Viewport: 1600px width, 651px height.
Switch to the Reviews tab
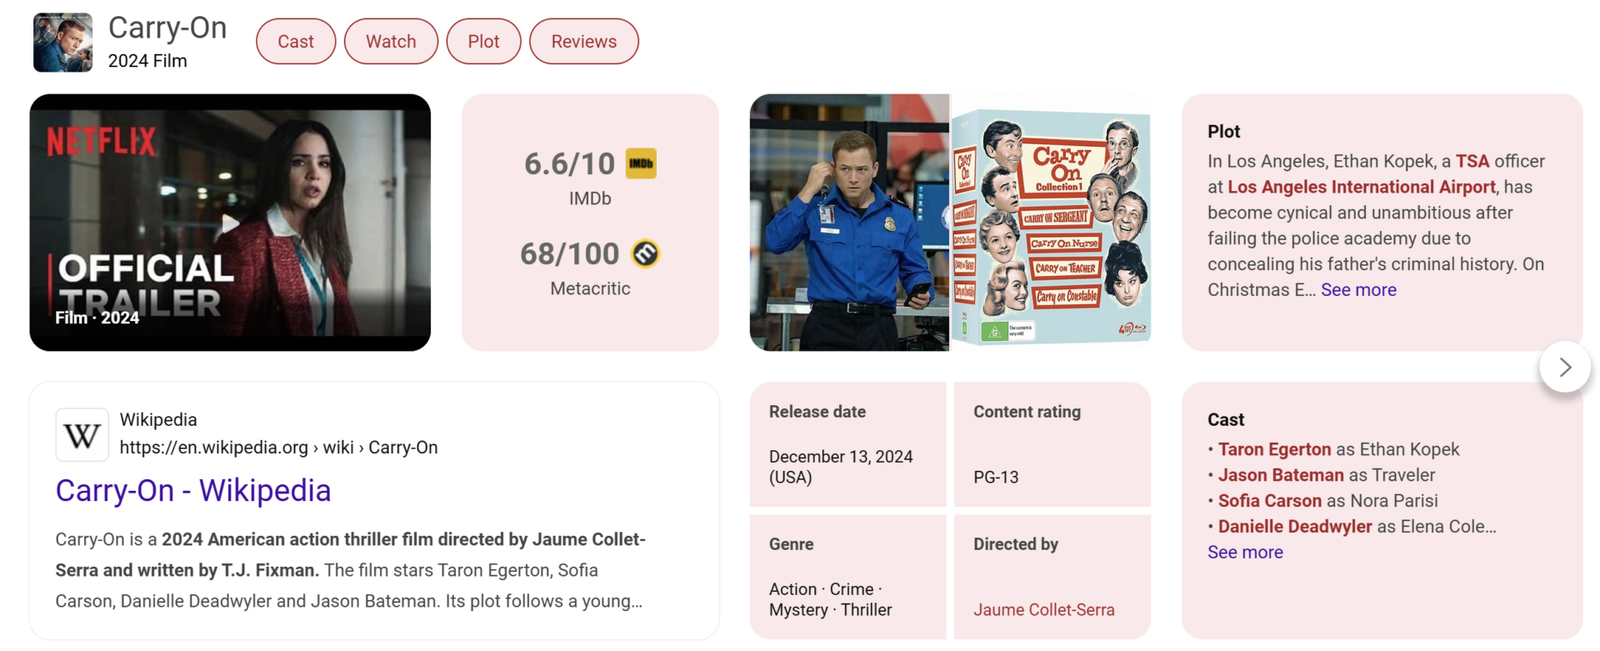[x=583, y=42]
